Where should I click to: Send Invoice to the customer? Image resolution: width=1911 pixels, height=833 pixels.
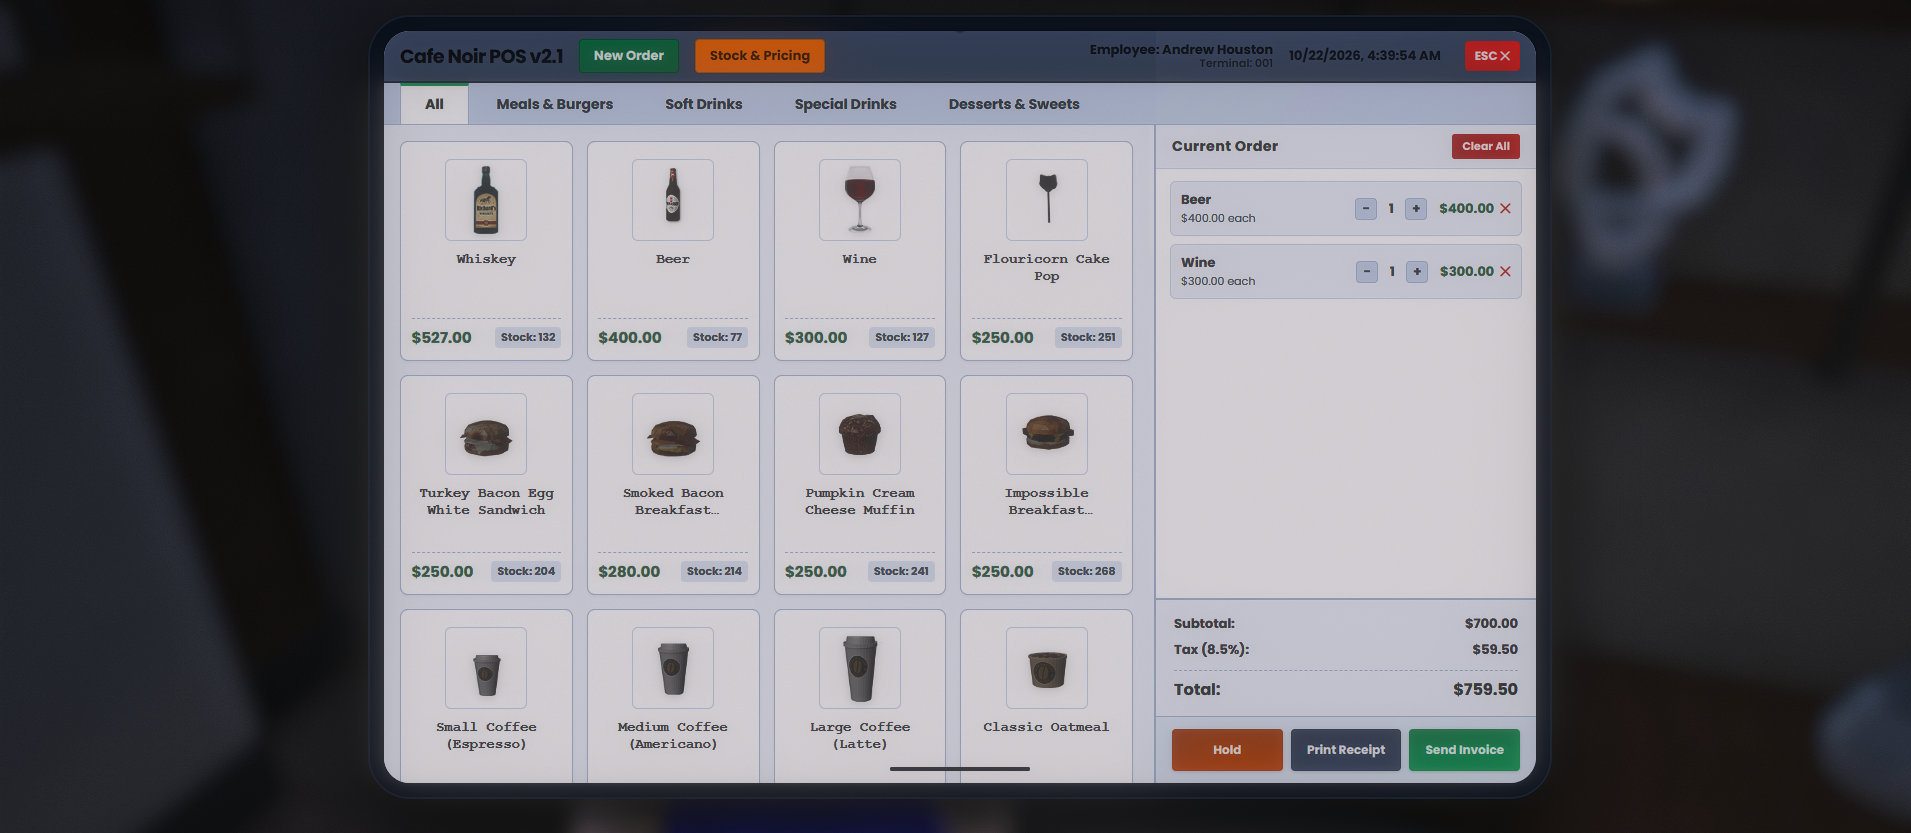point(1464,750)
